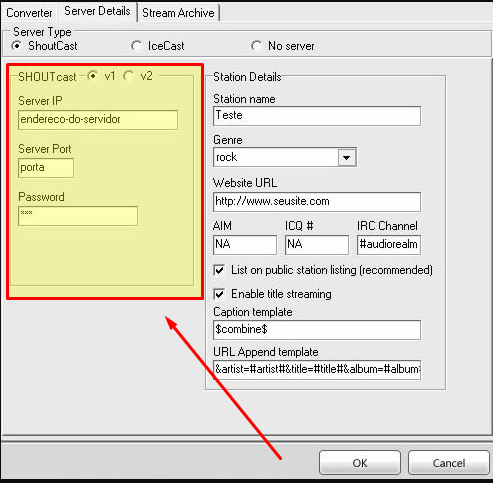Switch to the Converter tab

[x=29, y=13]
